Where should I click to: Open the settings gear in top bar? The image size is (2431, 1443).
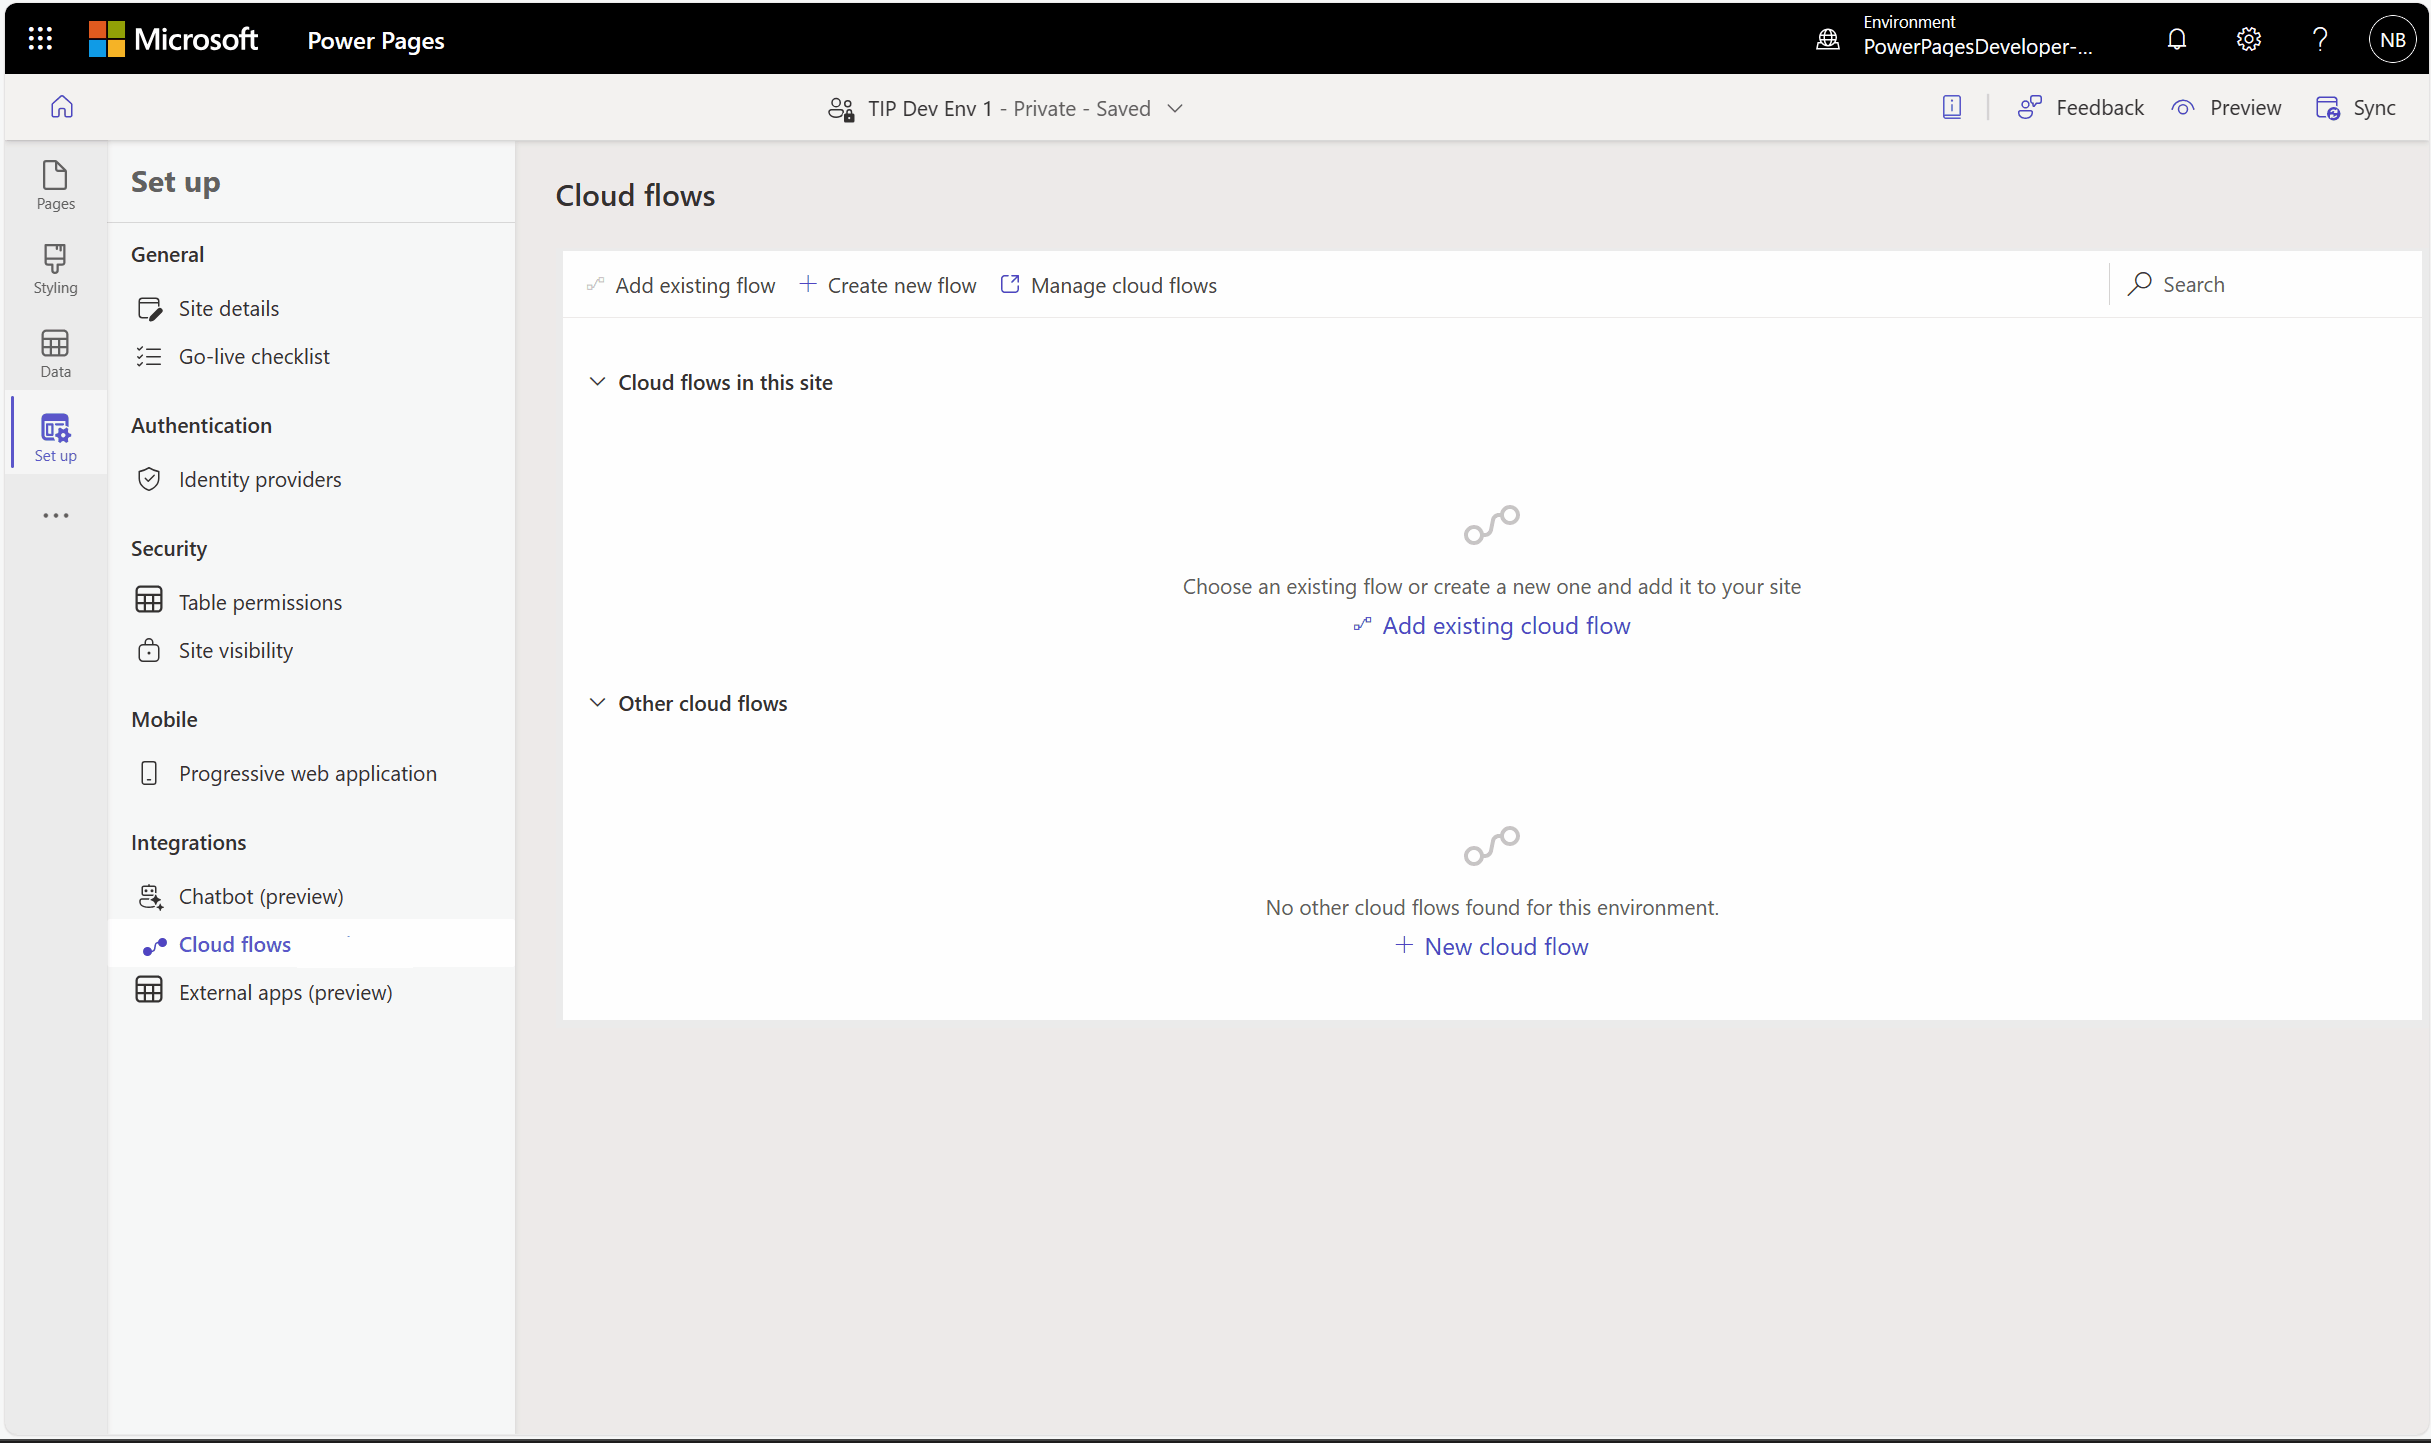pos(2248,40)
